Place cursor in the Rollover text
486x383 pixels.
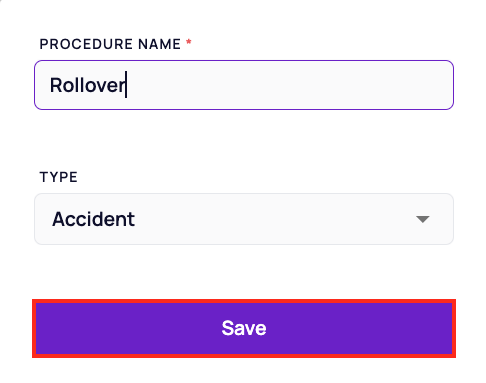point(87,85)
